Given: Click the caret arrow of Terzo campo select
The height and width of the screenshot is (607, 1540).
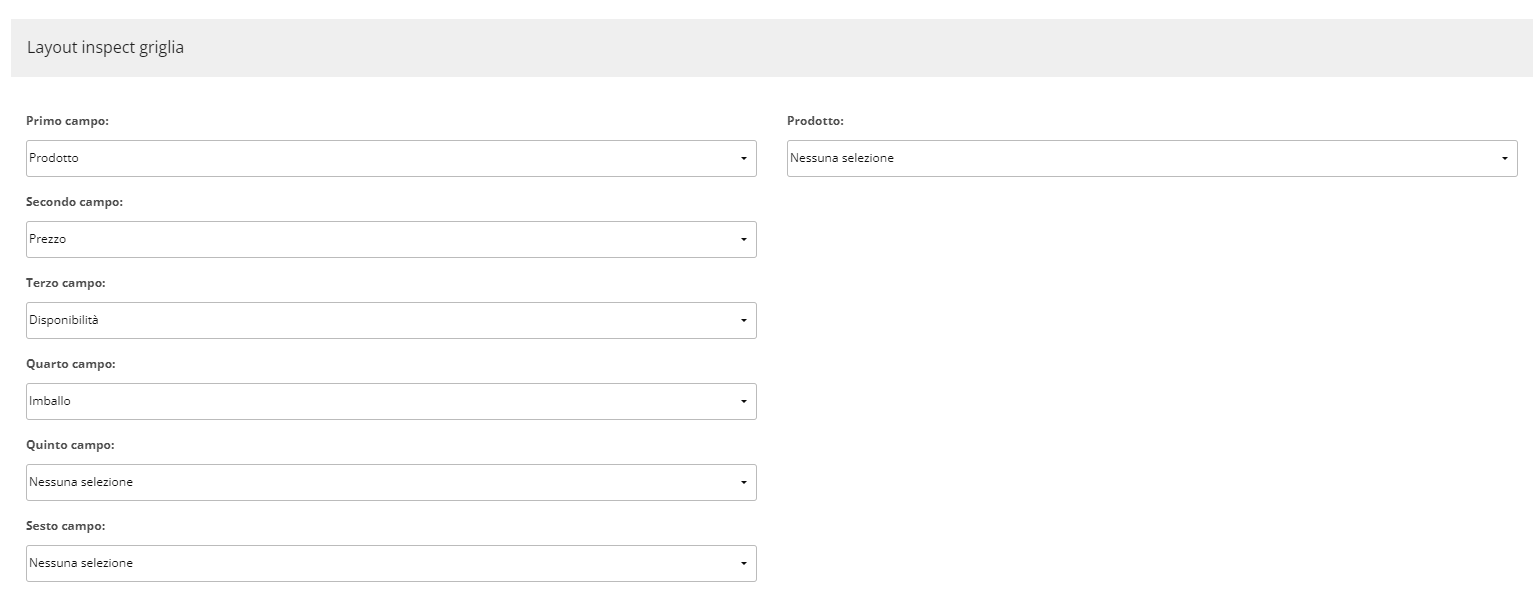Looking at the screenshot, I should (743, 321).
